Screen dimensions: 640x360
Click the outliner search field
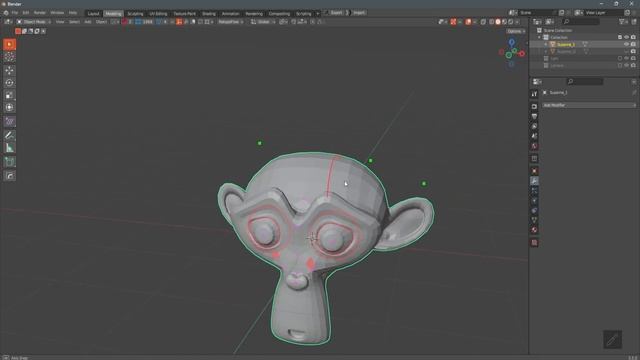[581, 22]
